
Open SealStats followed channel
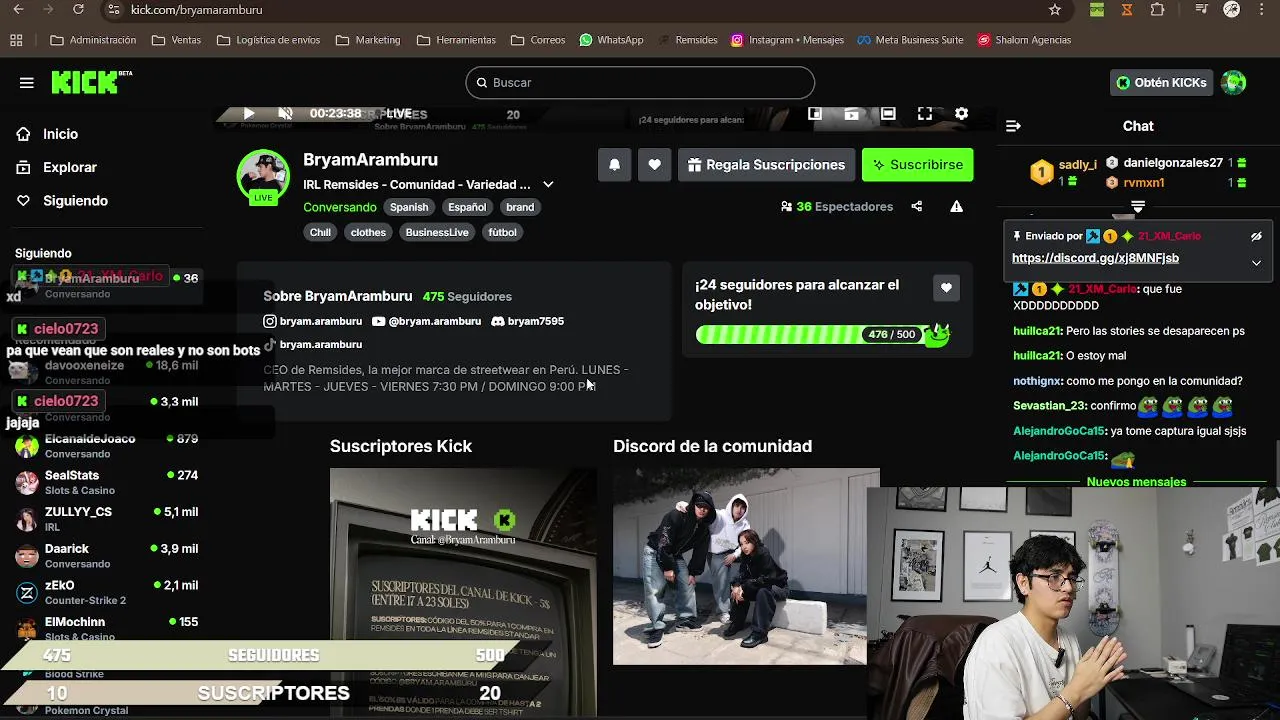[x=107, y=482]
